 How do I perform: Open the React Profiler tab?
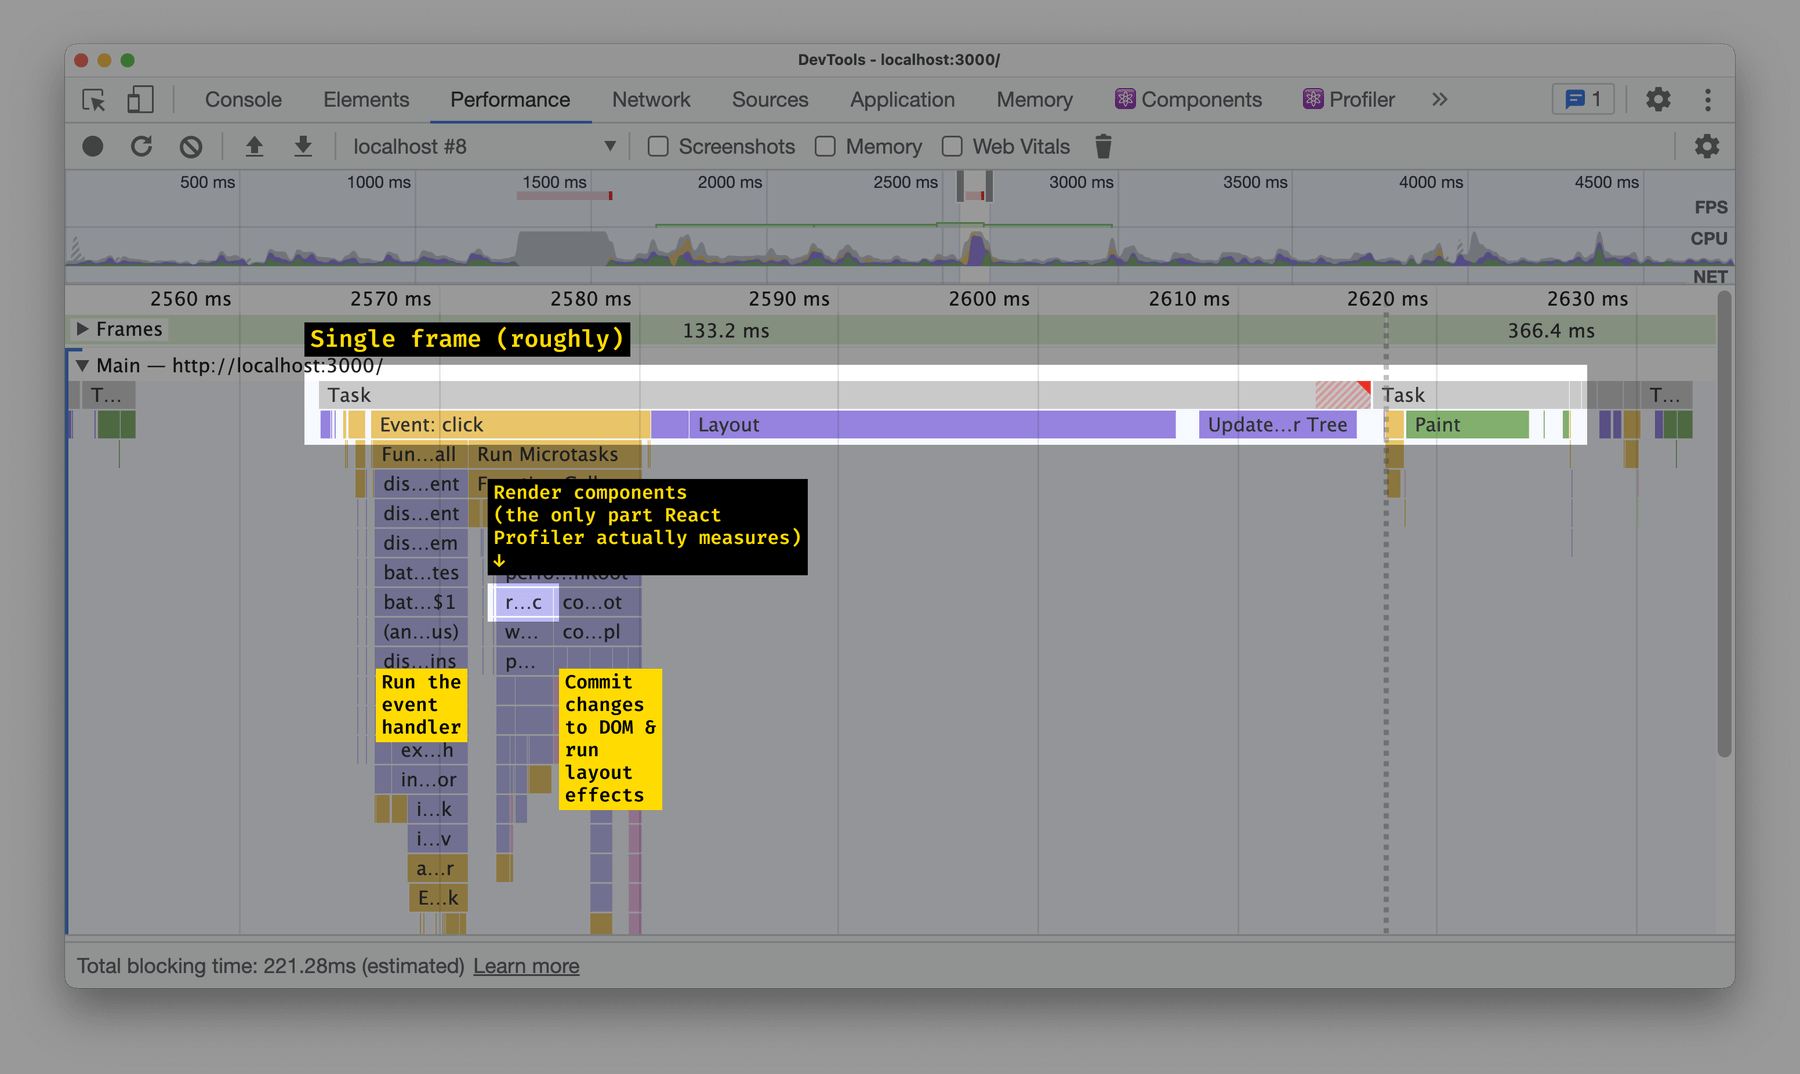(1348, 100)
